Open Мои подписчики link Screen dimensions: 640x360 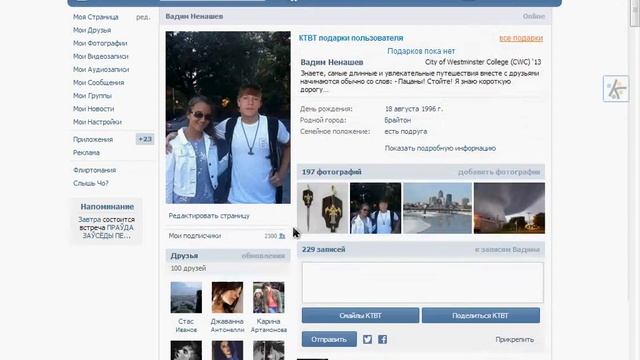(x=195, y=236)
